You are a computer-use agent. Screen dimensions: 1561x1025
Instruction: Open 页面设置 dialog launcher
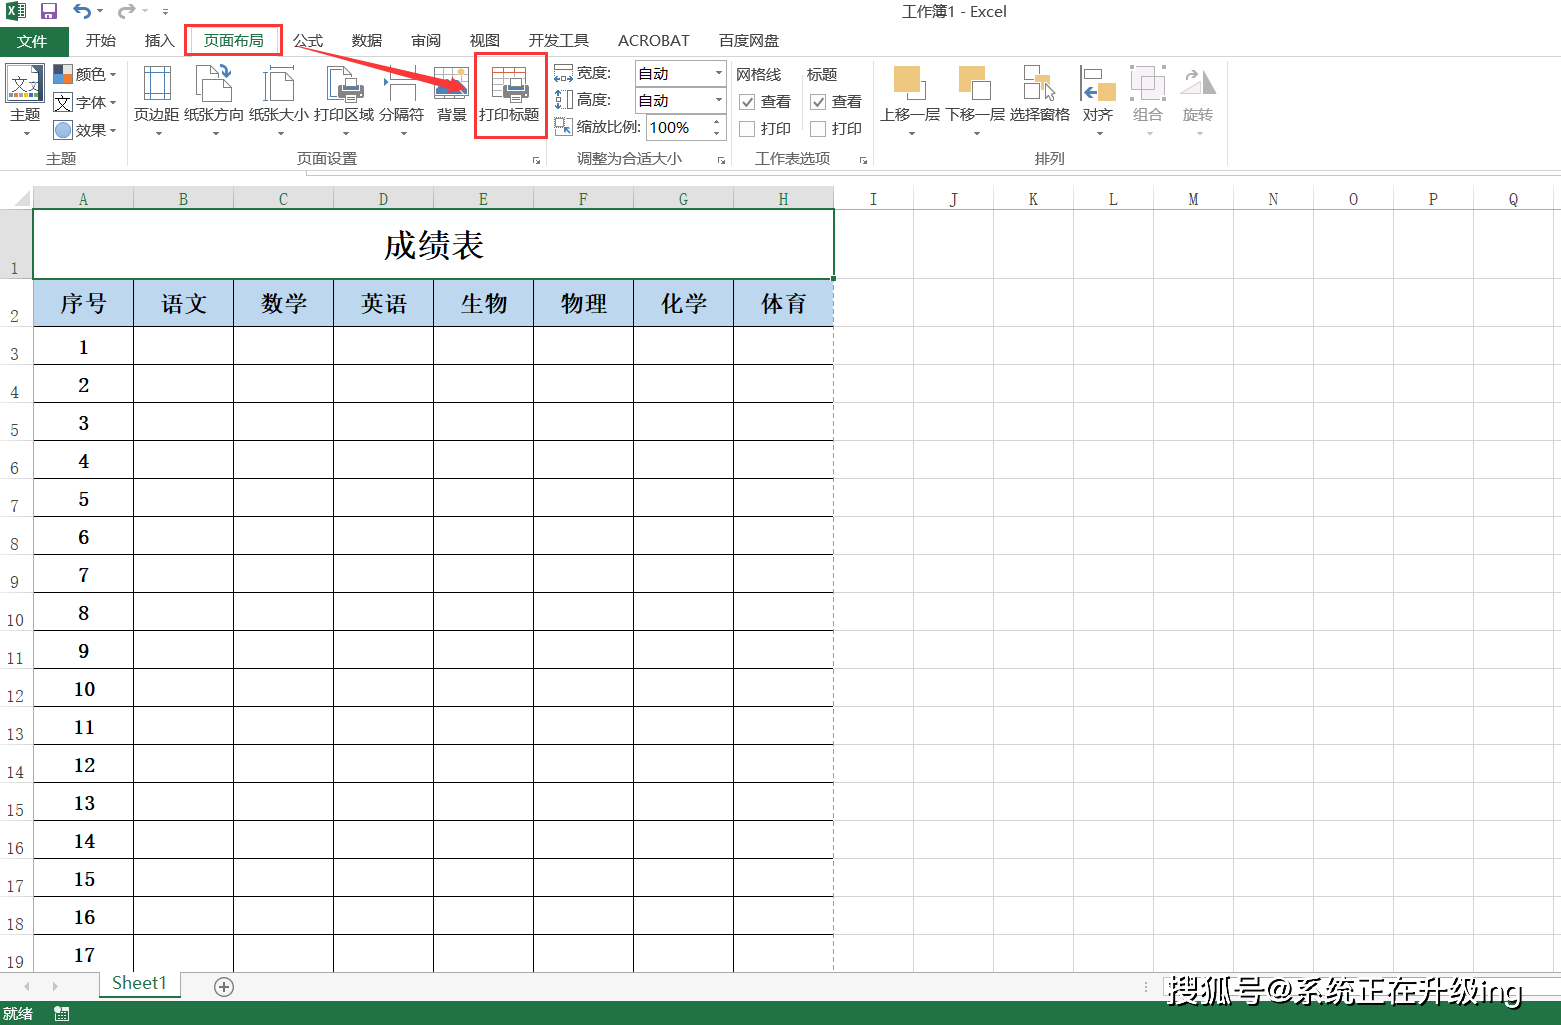click(x=537, y=160)
